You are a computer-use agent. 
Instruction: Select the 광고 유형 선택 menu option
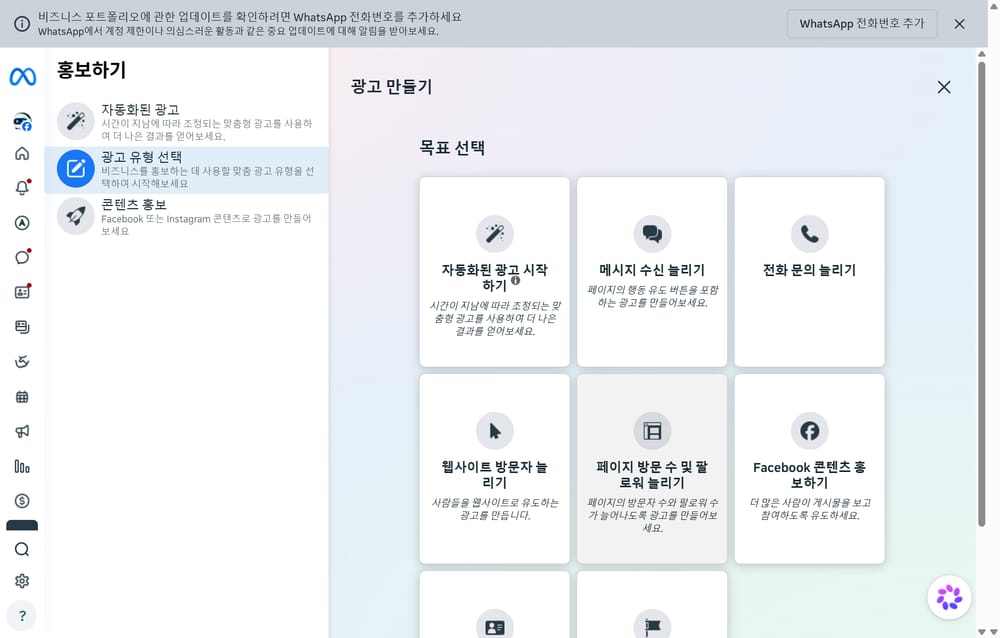(186, 170)
